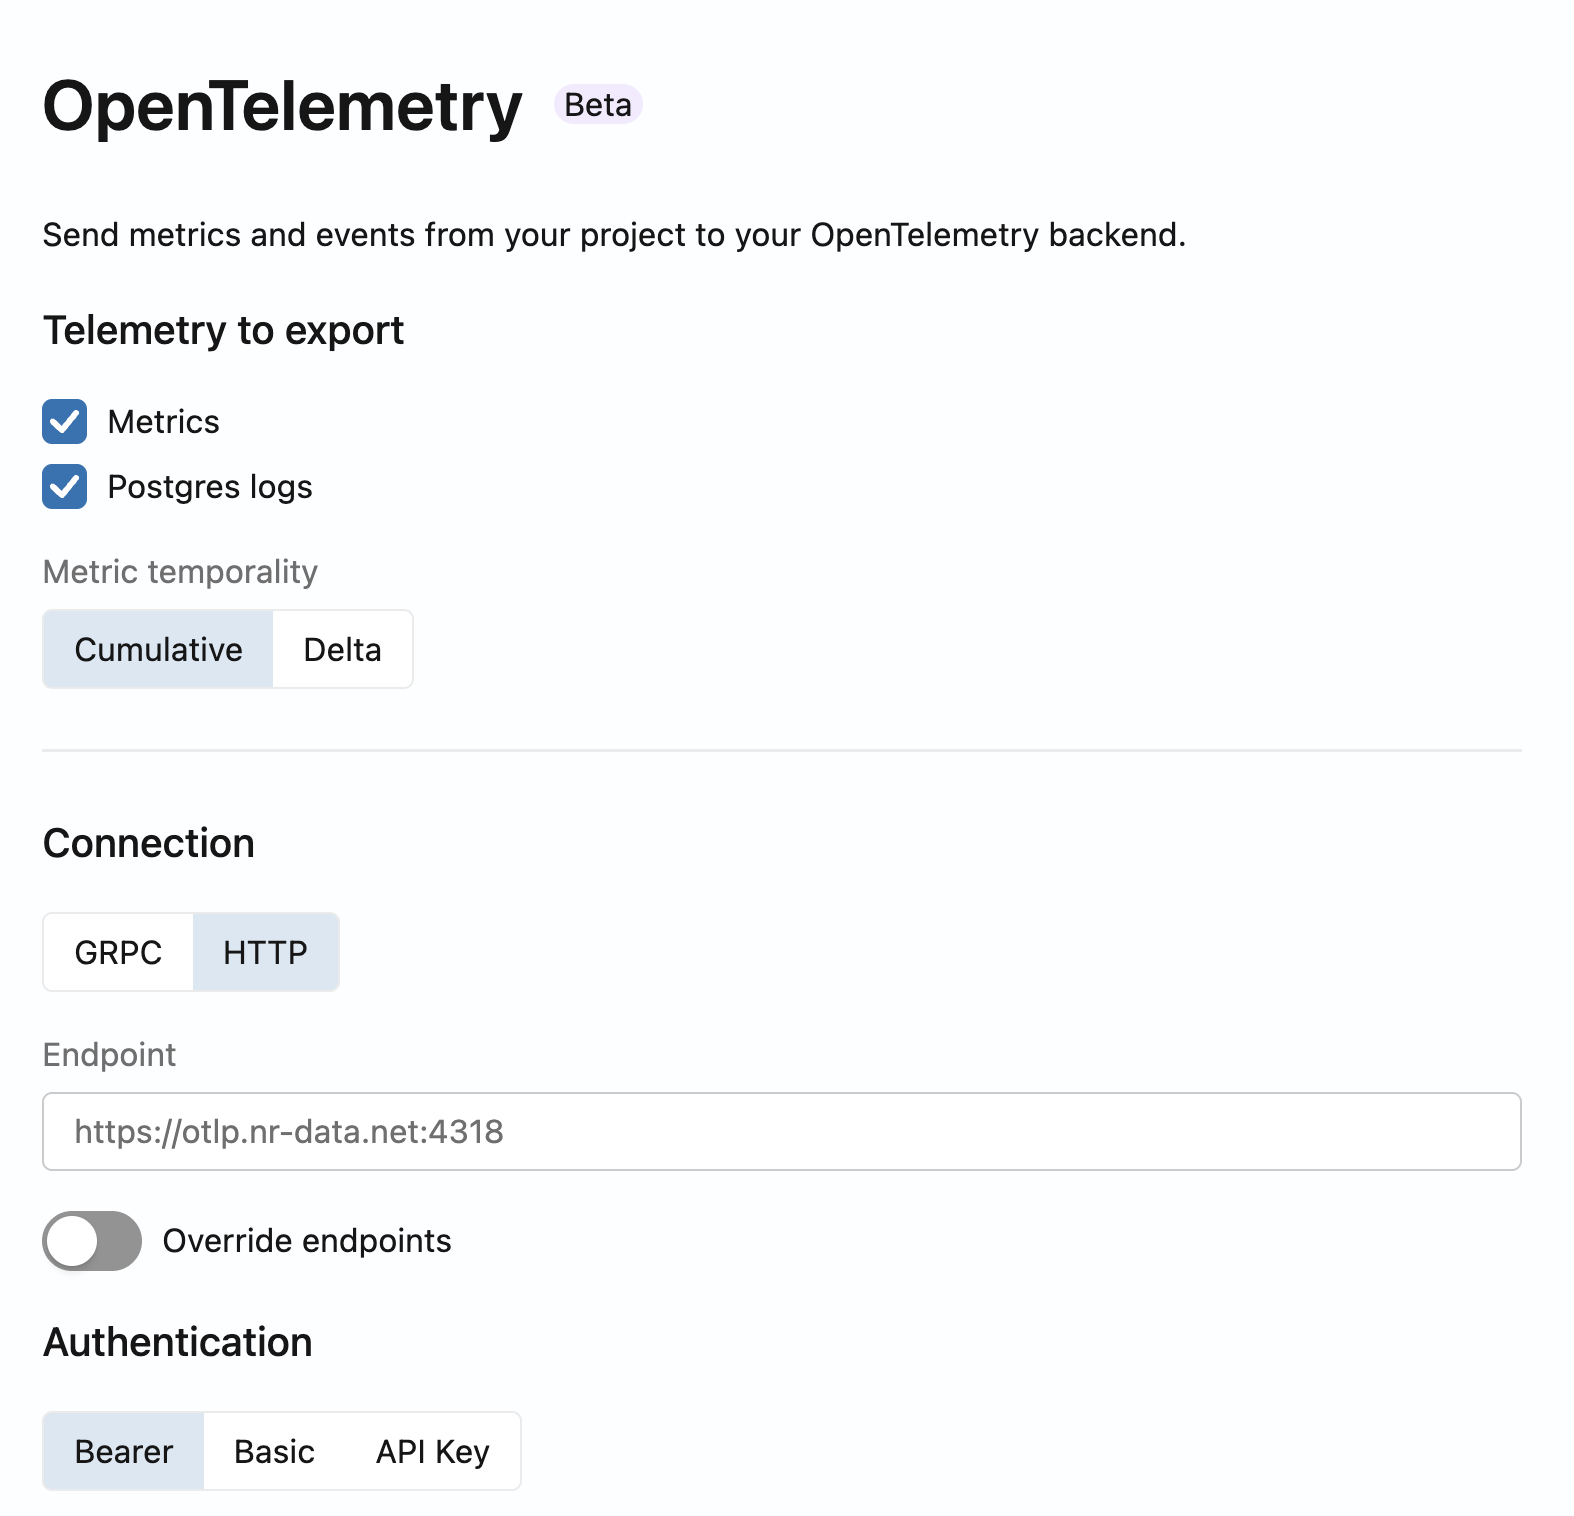The height and width of the screenshot is (1516, 1574).
Task: Choose API Key authentication
Action: [432, 1451]
